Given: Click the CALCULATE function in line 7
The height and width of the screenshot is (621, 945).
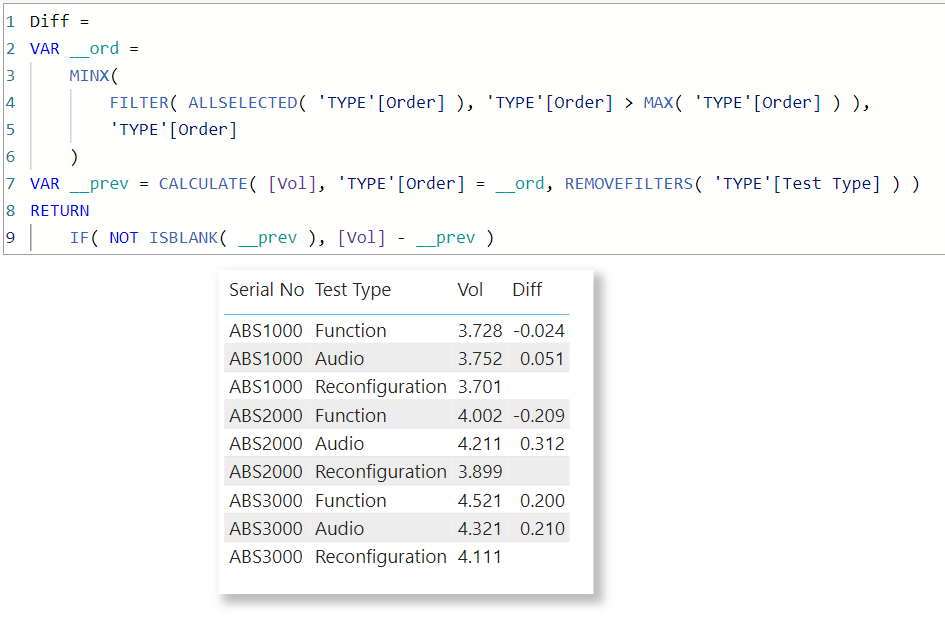Looking at the screenshot, I should [x=203, y=184].
